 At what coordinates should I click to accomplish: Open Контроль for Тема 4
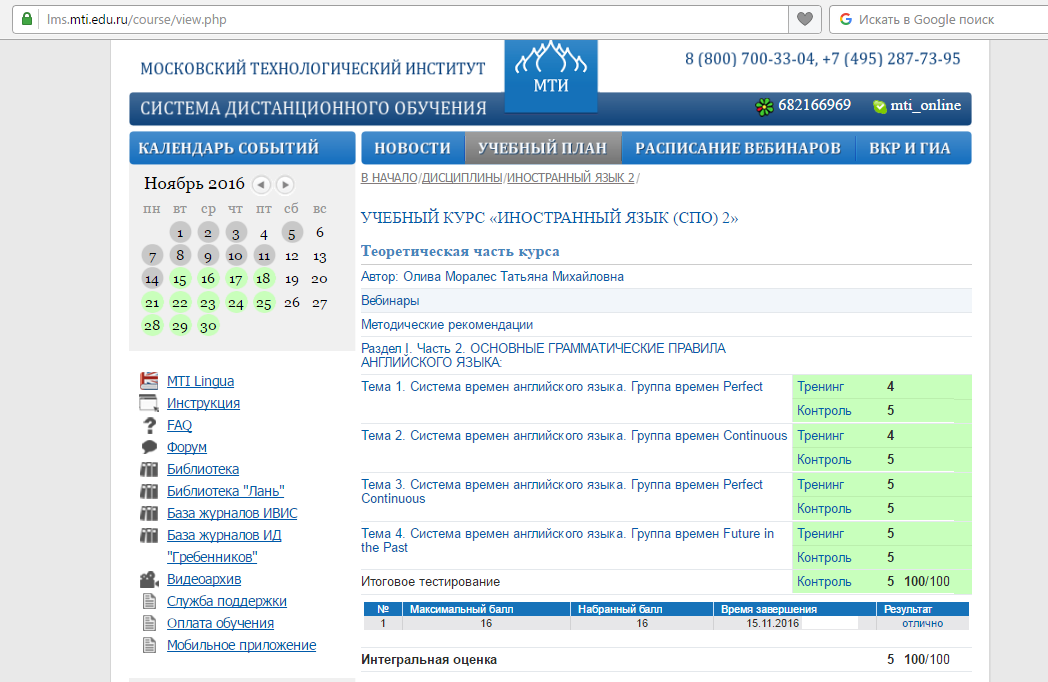823,558
